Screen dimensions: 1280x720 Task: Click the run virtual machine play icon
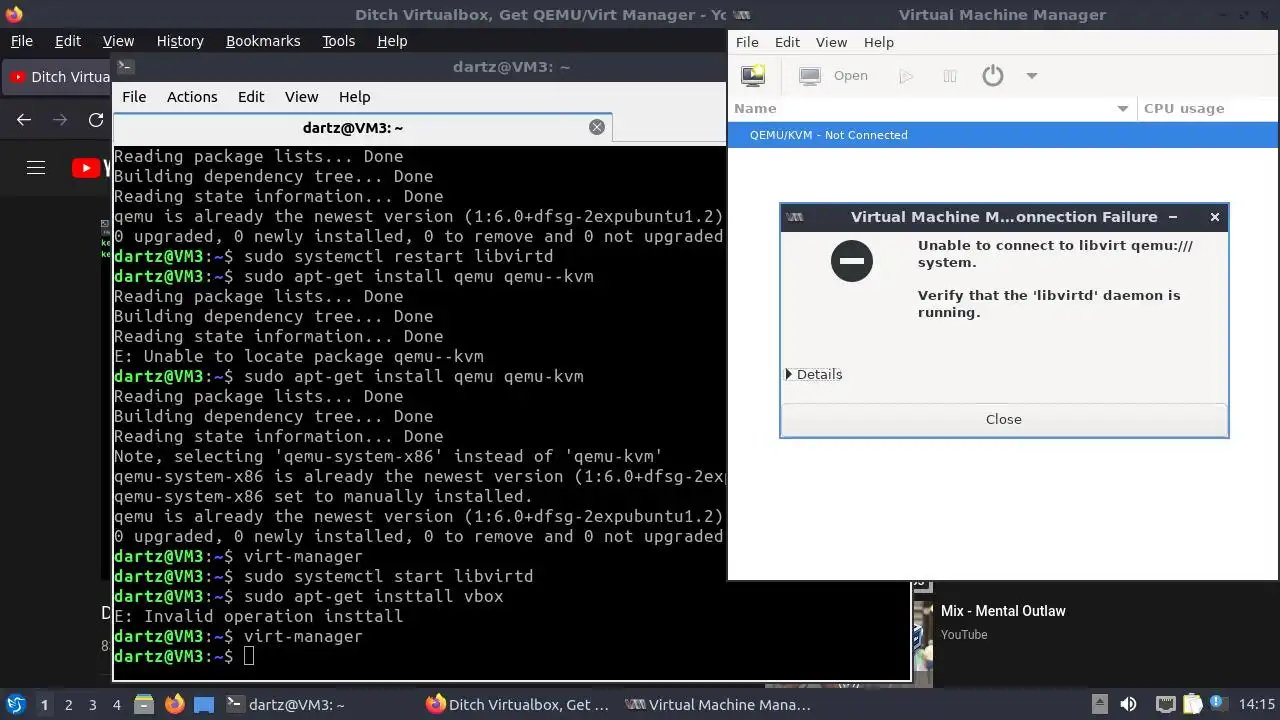(x=906, y=76)
